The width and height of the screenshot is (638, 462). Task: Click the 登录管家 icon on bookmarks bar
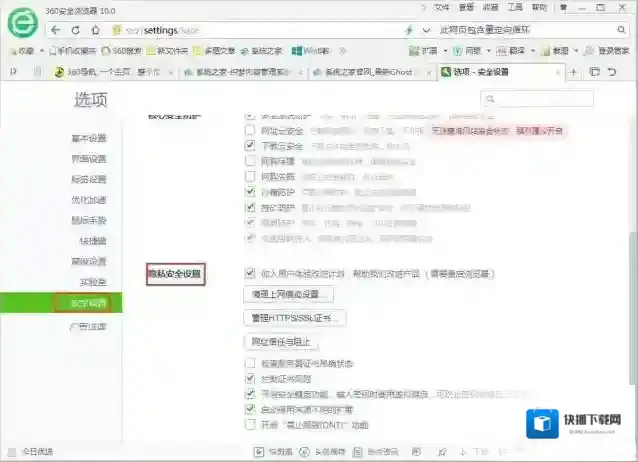[x=590, y=50]
